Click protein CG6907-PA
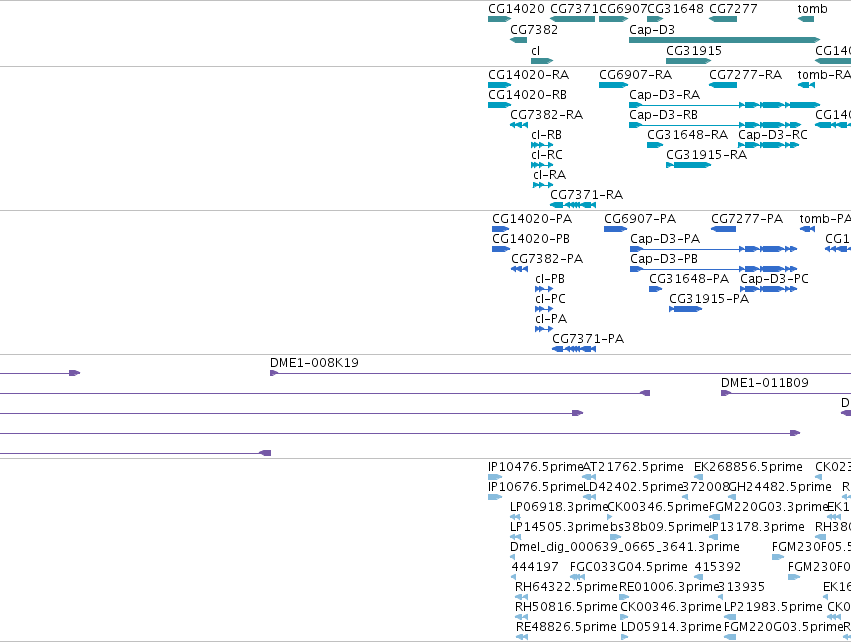 click(x=615, y=229)
